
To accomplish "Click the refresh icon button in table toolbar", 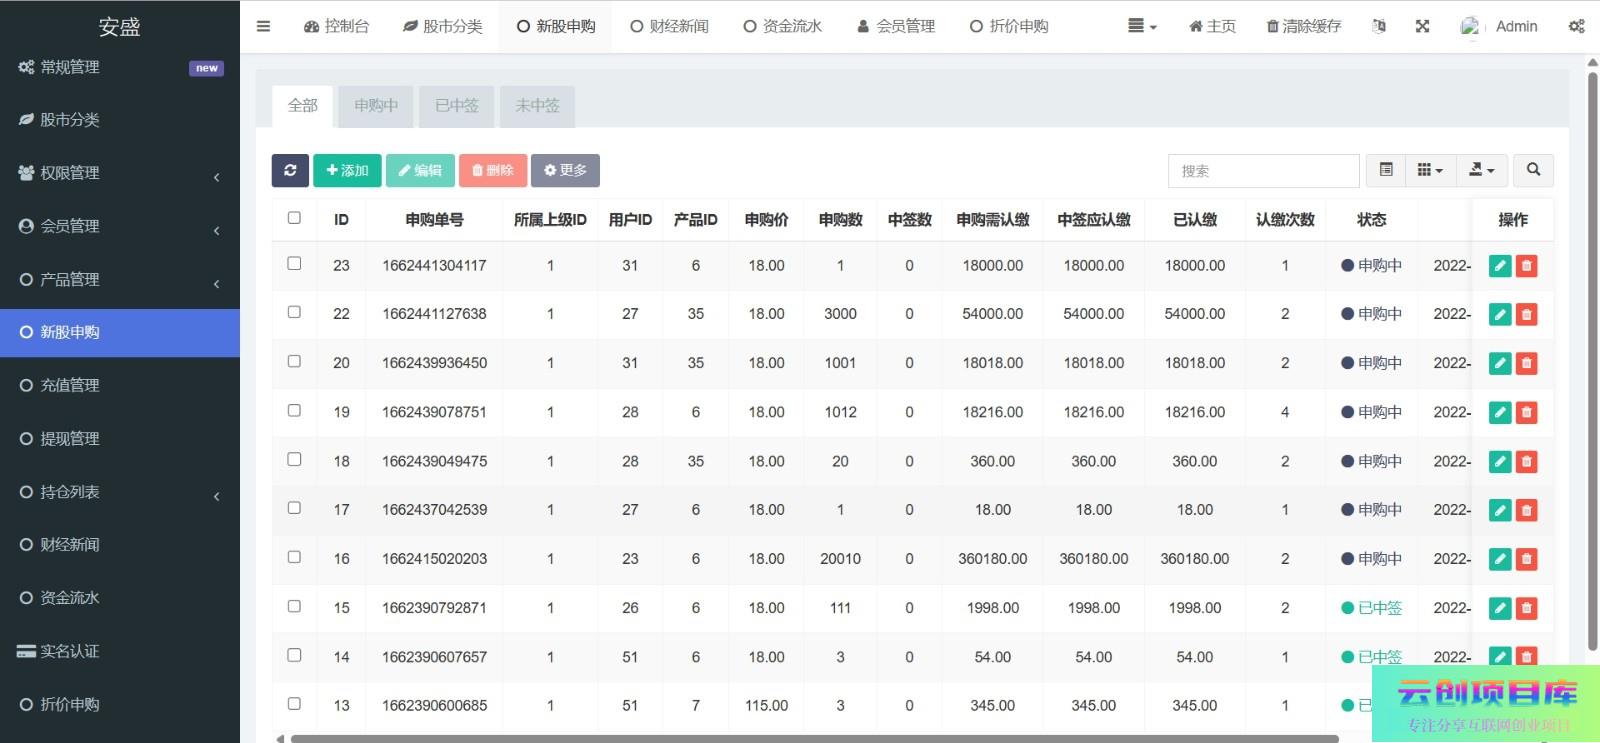I will point(290,171).
